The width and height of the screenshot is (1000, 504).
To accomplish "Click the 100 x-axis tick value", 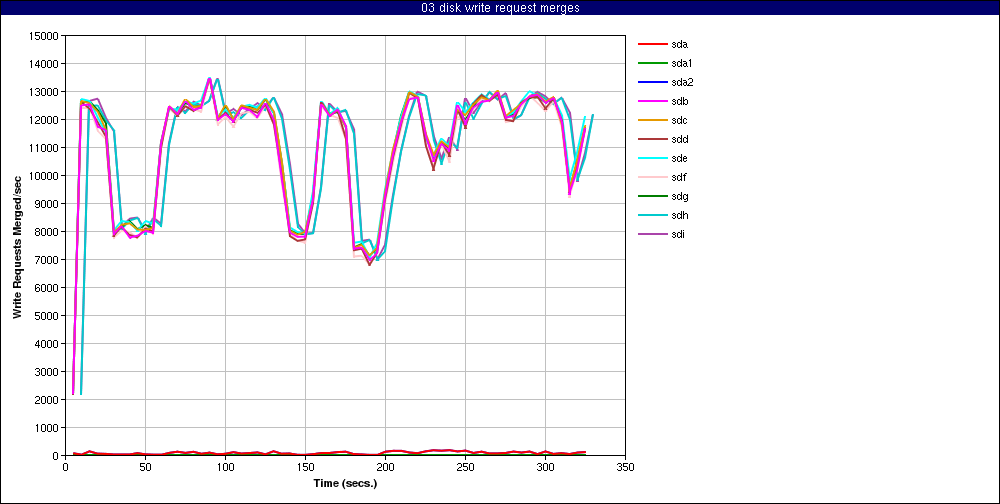I will point(225,467).
